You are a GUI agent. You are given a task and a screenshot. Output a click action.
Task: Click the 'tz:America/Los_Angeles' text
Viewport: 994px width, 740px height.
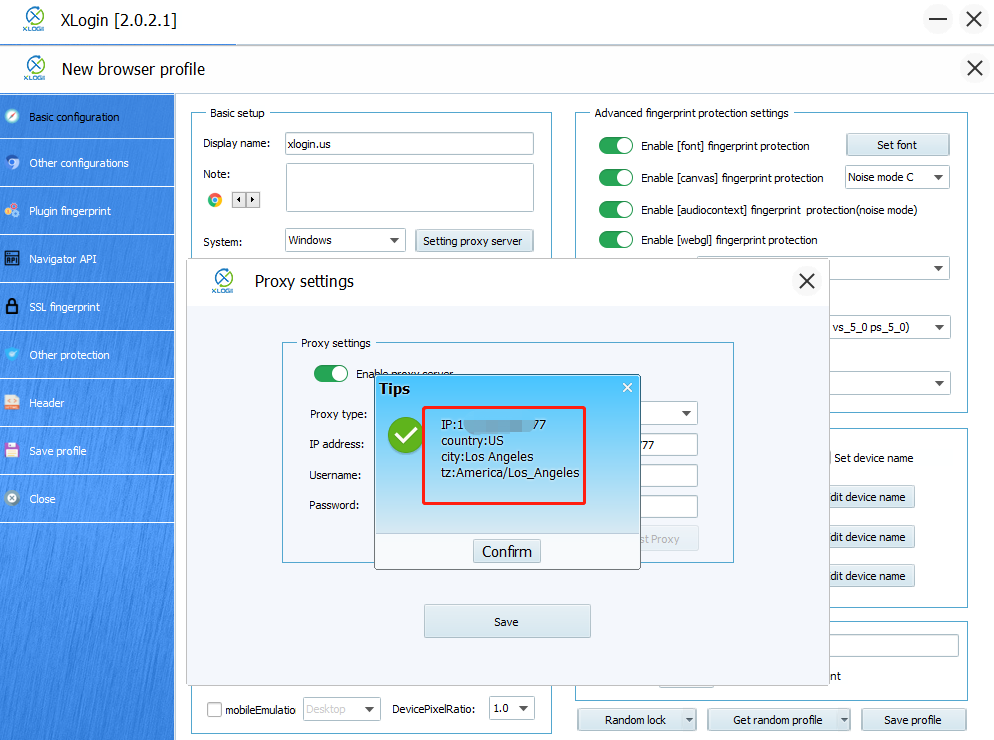point(510,472)
